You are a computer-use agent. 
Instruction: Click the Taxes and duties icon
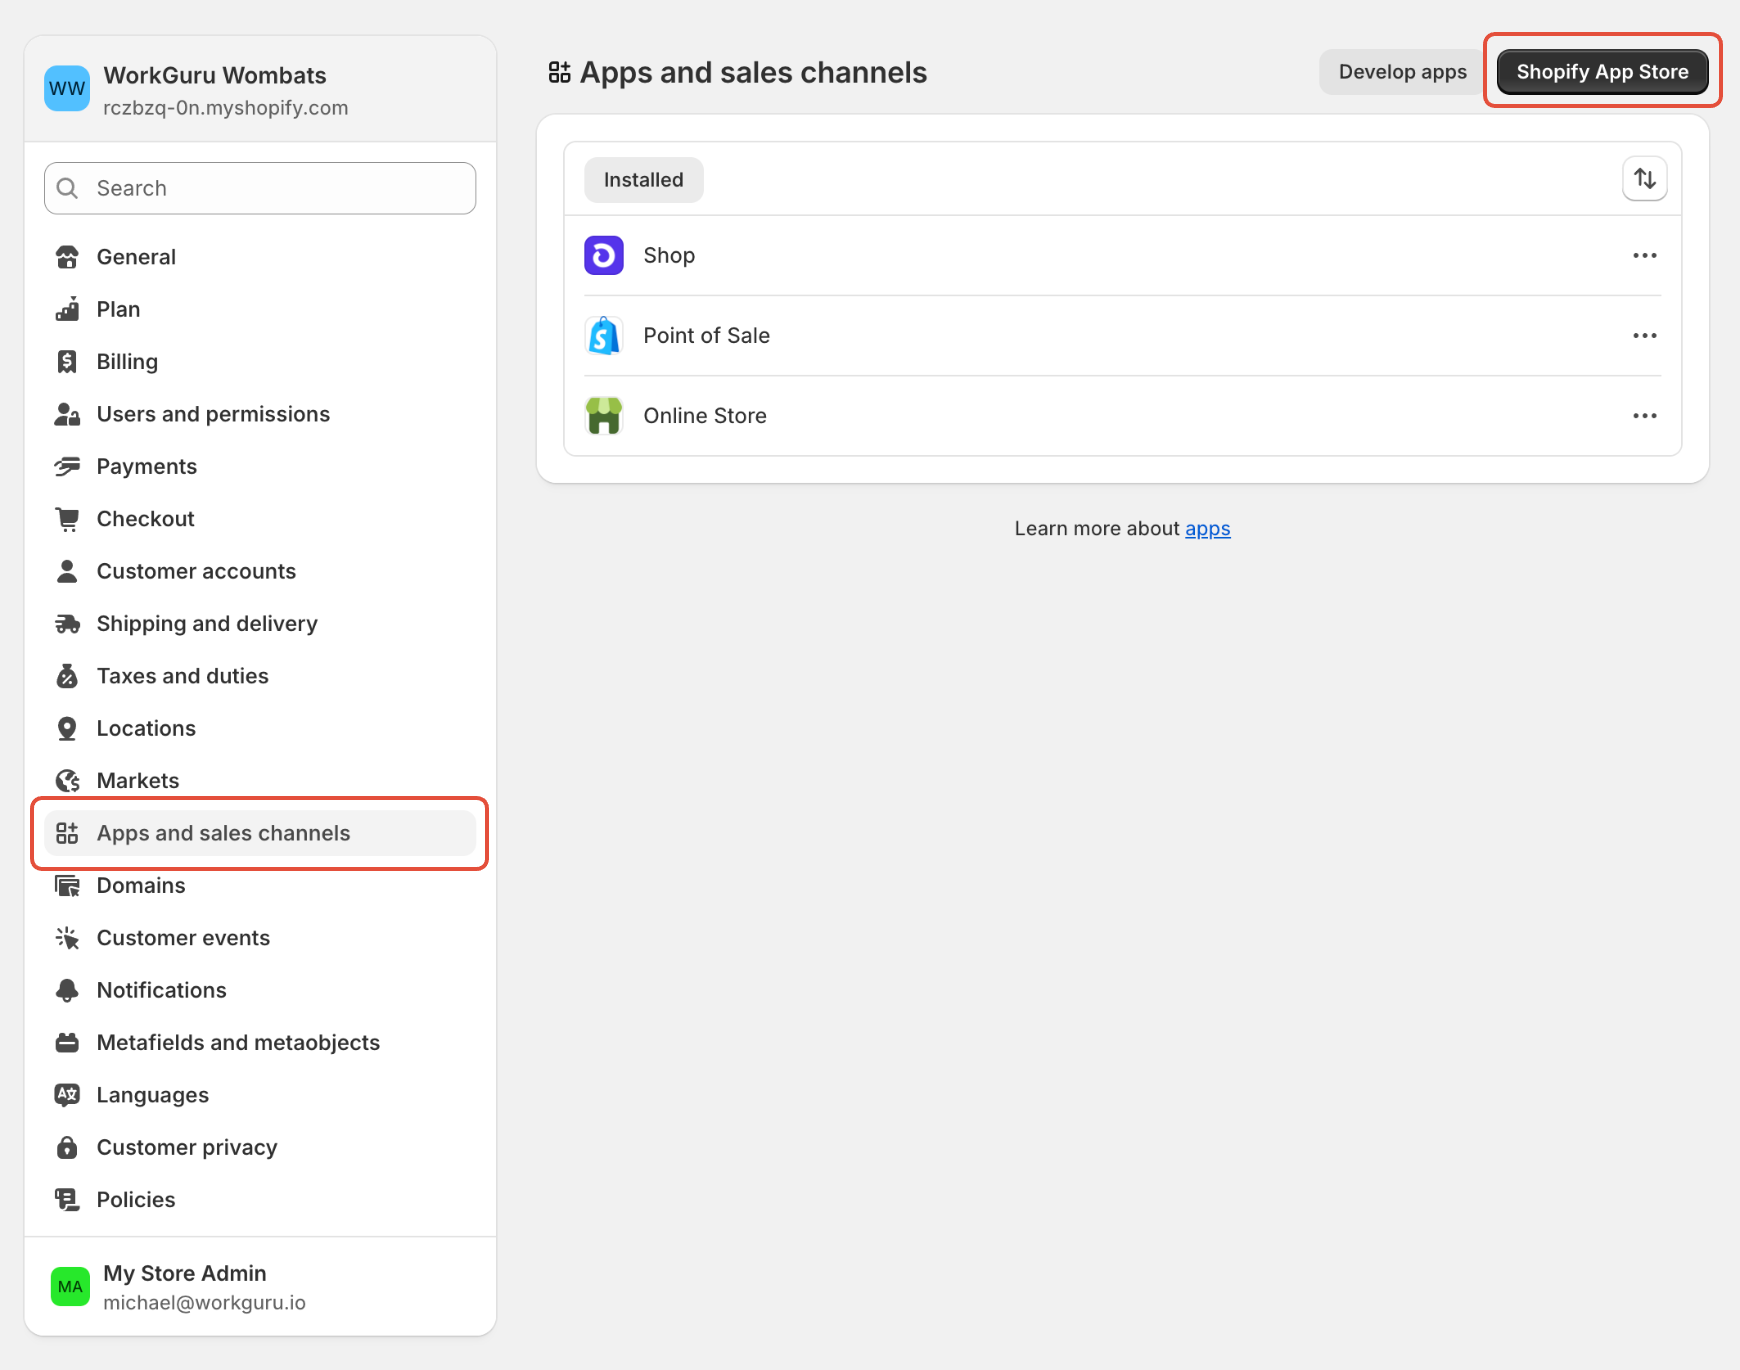[x=67, y=676]
